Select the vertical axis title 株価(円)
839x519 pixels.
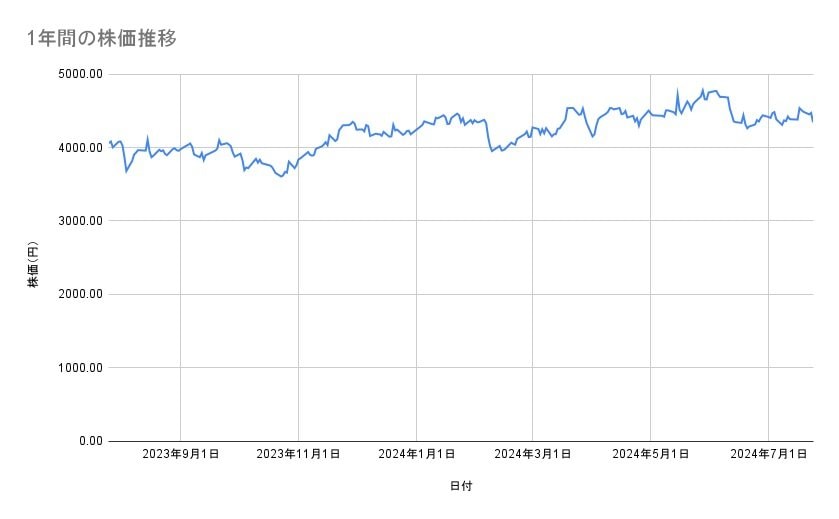33,266
